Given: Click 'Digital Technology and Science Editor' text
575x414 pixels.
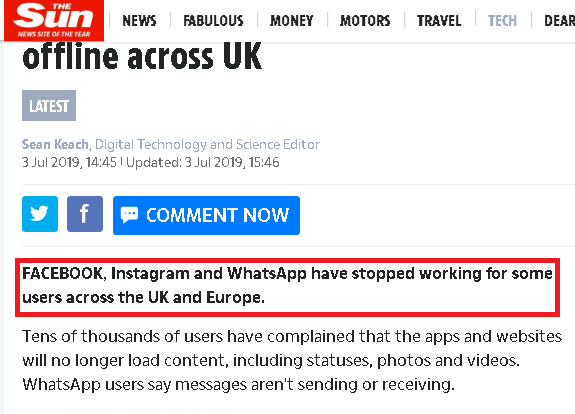Looking at the screenshot, I should 208,144.
